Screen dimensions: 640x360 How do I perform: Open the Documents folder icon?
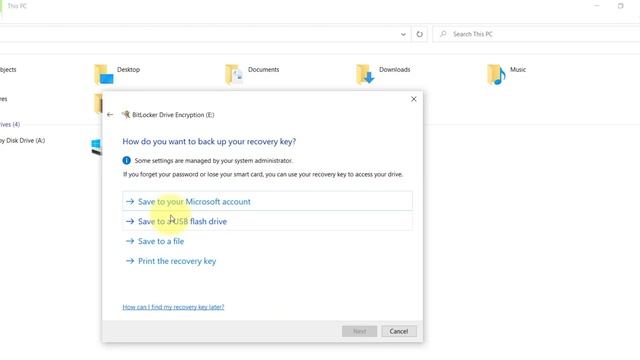point(234,74)
